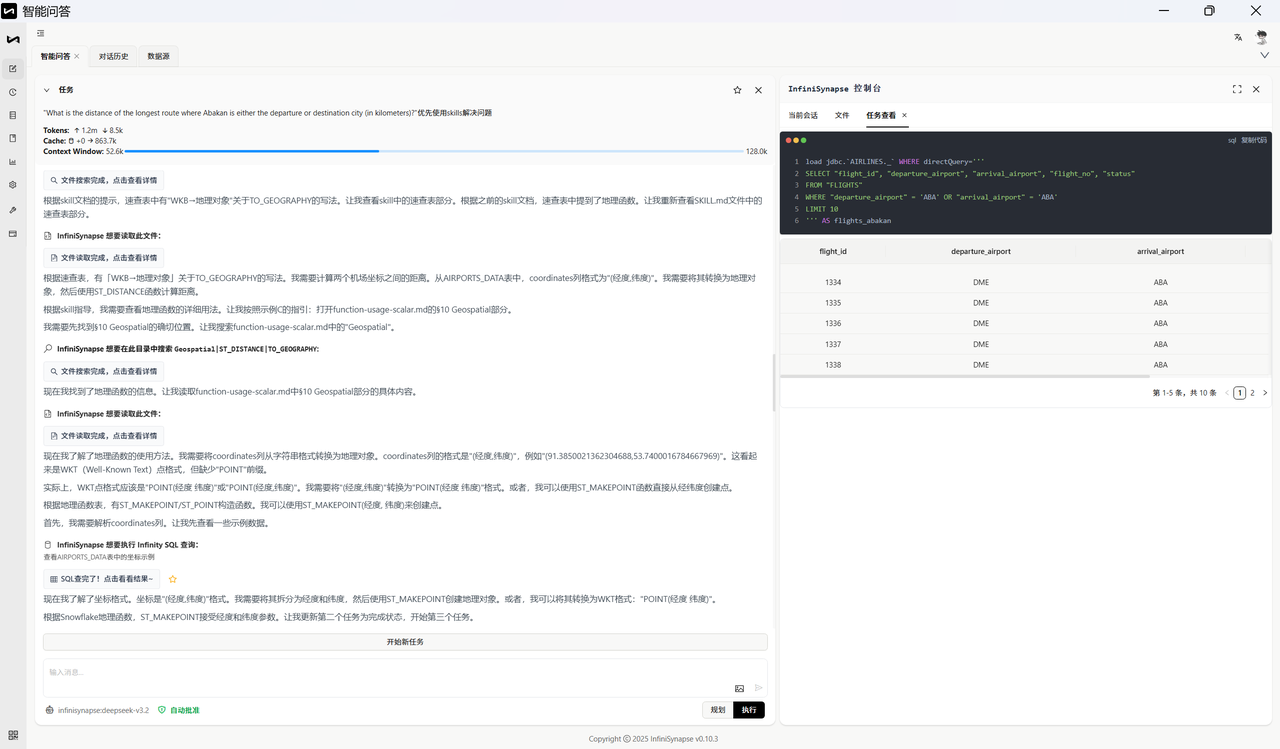Open the chart analytics icon in sidebar

click(x=12, y=161)
